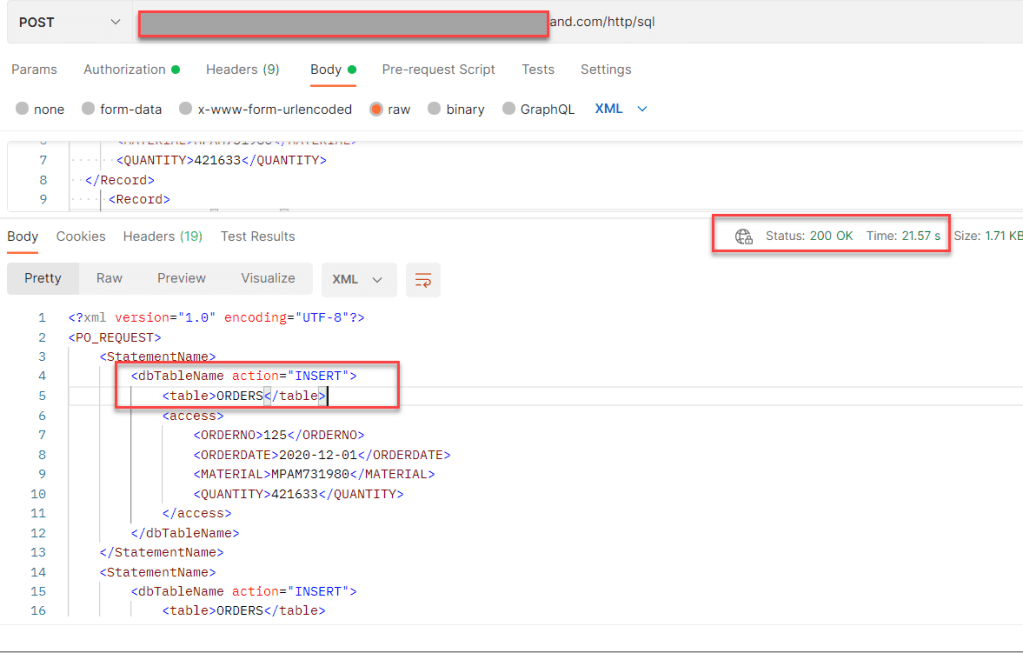Open the response XML format dropdown
Viewport: 1023px width, 653px height.
358,280
